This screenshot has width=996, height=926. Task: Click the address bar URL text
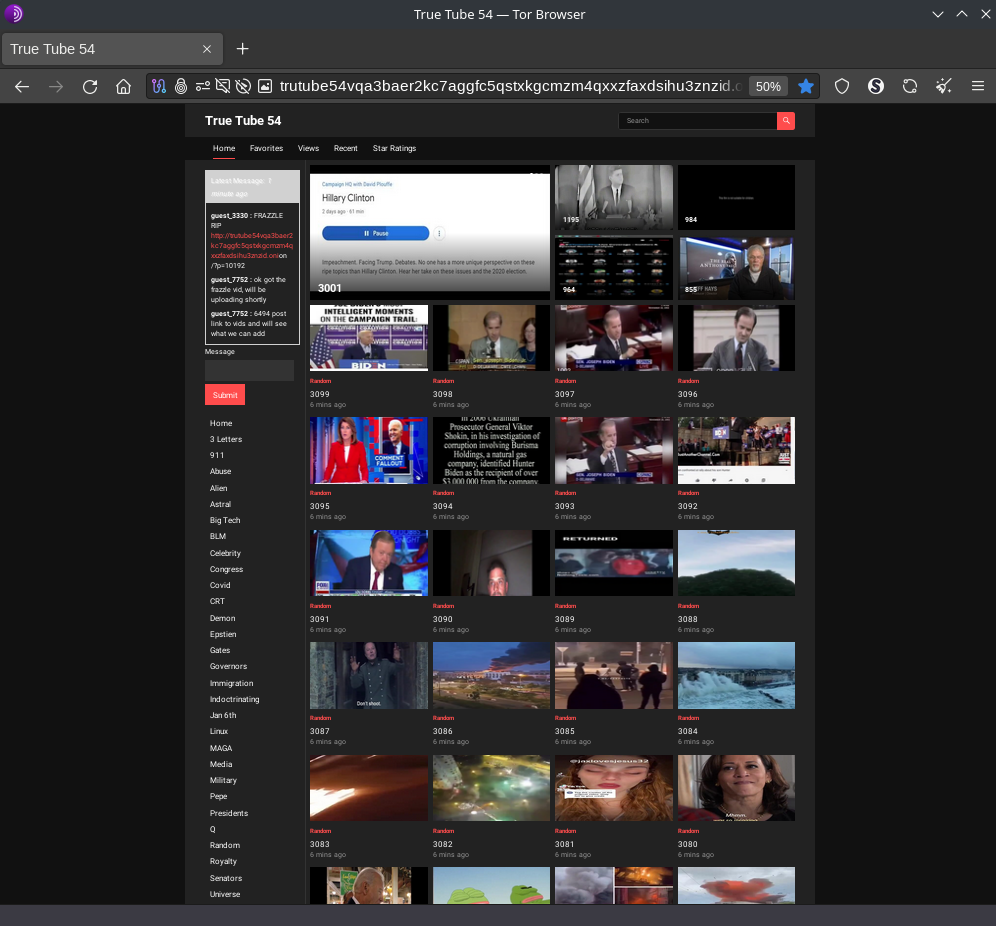(510, 86)
